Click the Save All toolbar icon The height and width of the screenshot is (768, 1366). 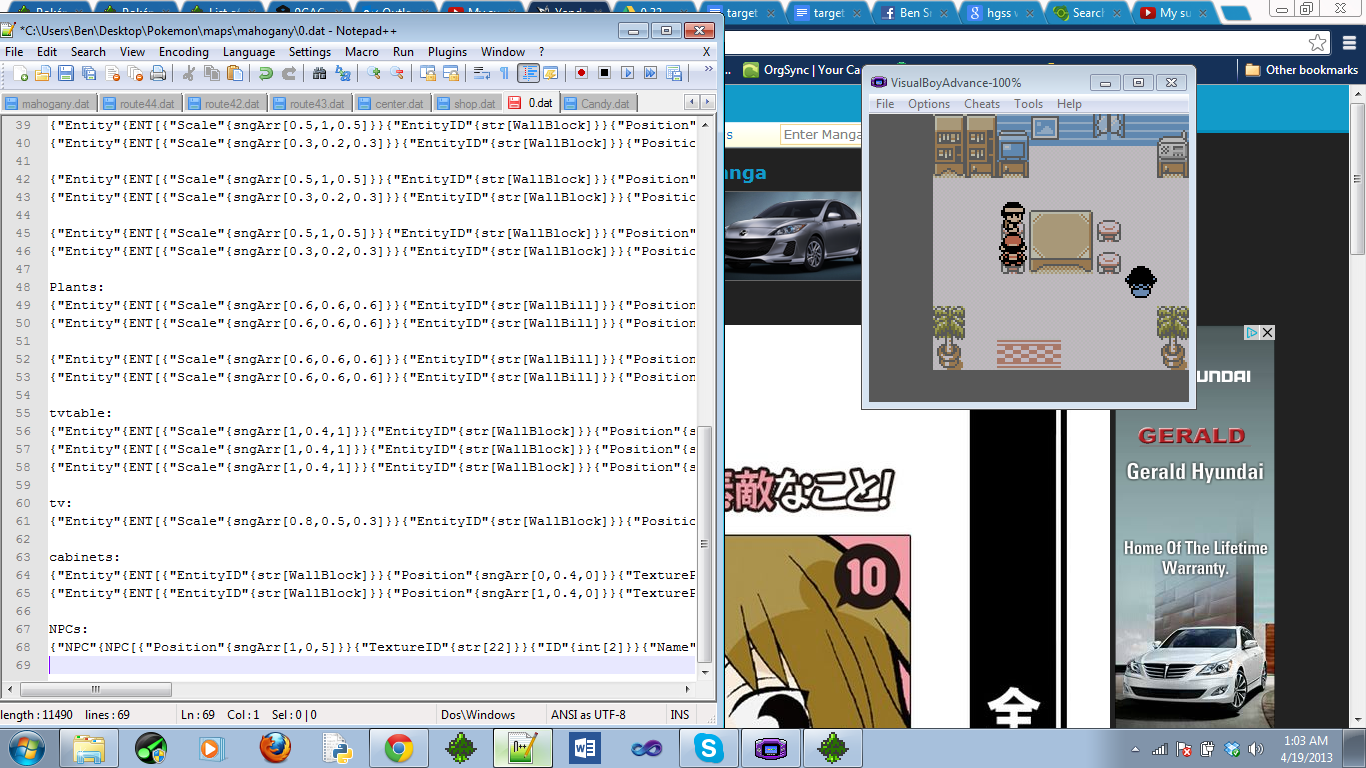tap(88, 73)
